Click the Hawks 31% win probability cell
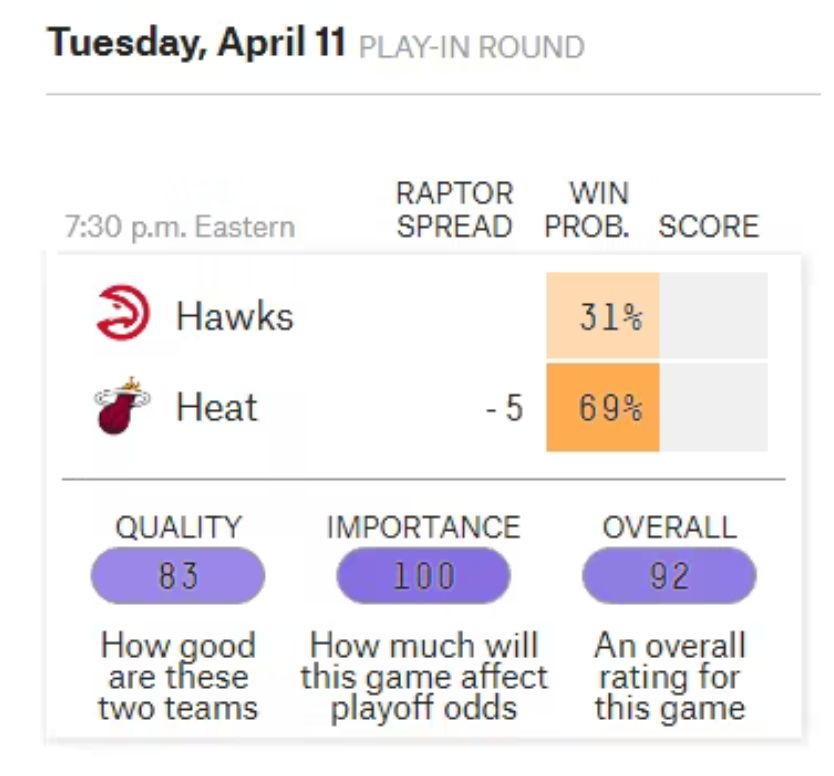 click(x=603, y=315)
